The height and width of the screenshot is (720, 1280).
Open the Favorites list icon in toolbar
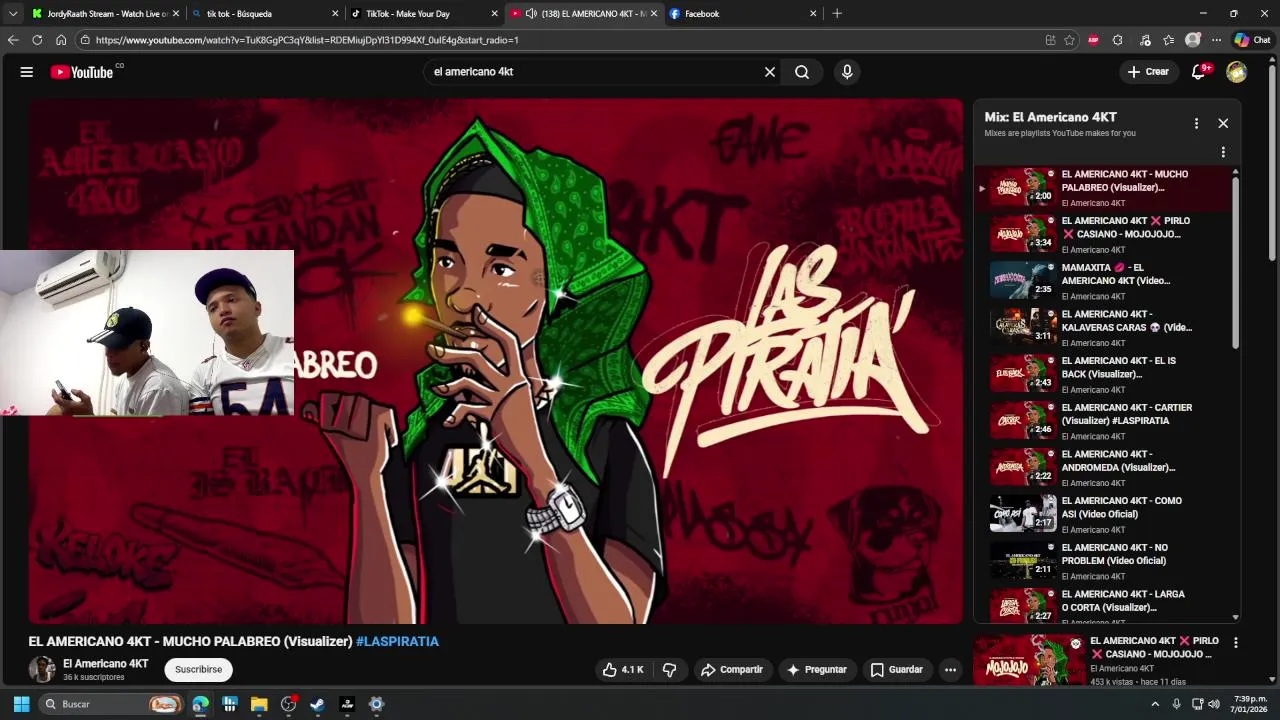click(1169, 40)
